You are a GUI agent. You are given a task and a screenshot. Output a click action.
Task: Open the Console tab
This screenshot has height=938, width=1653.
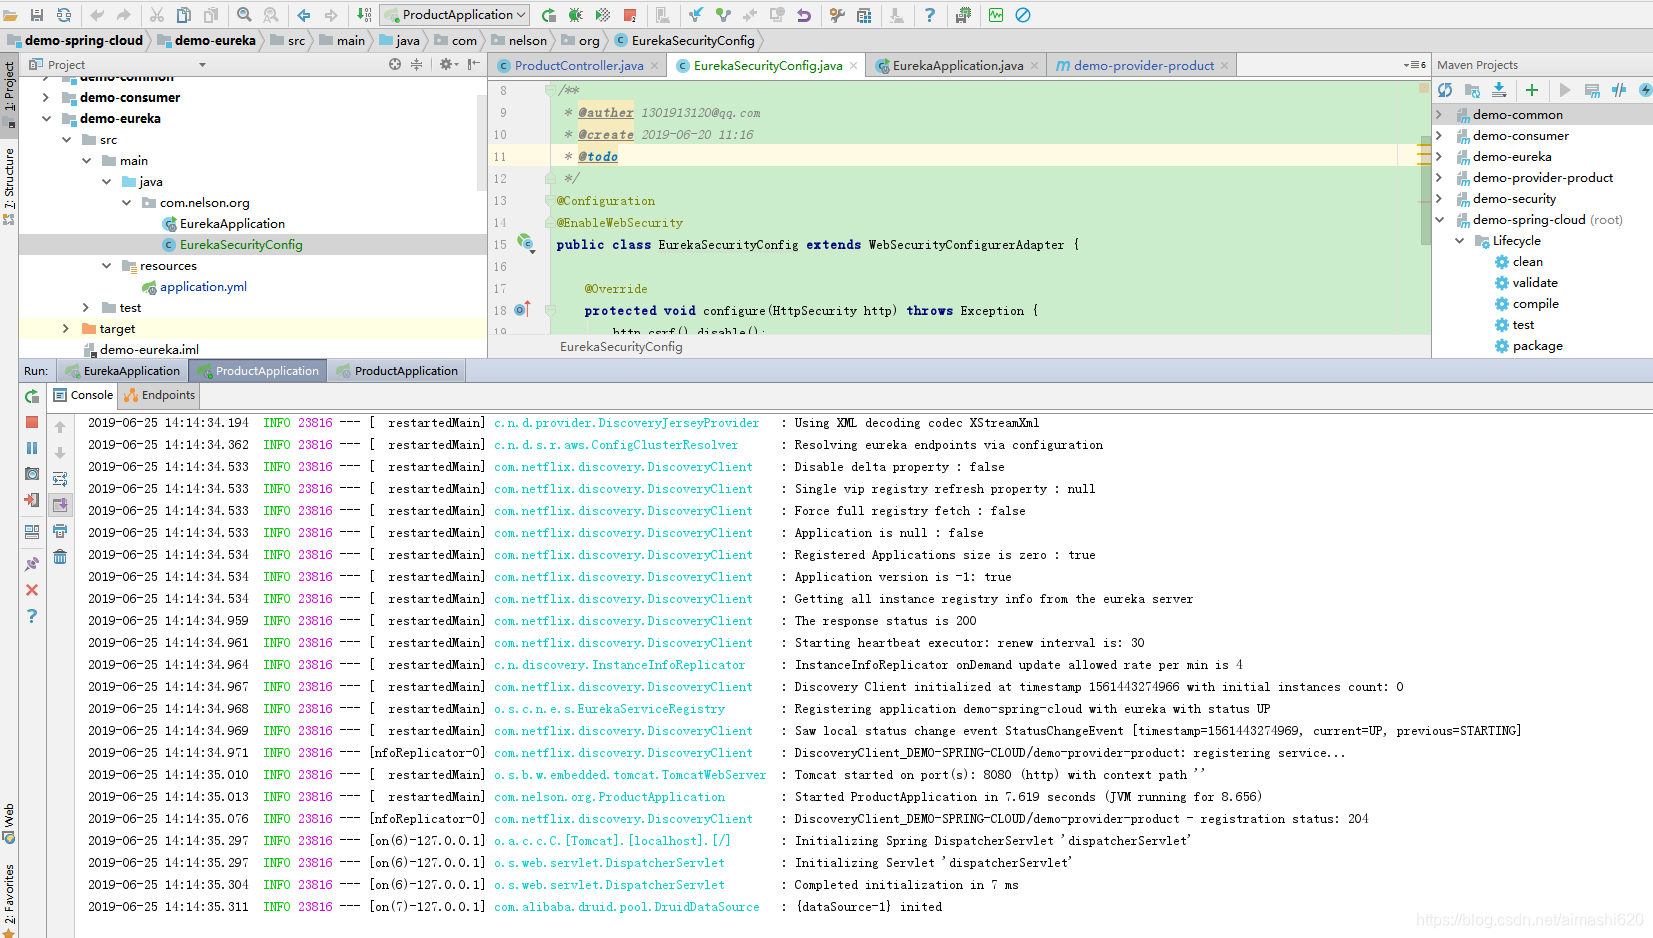[x=84, y=396]
